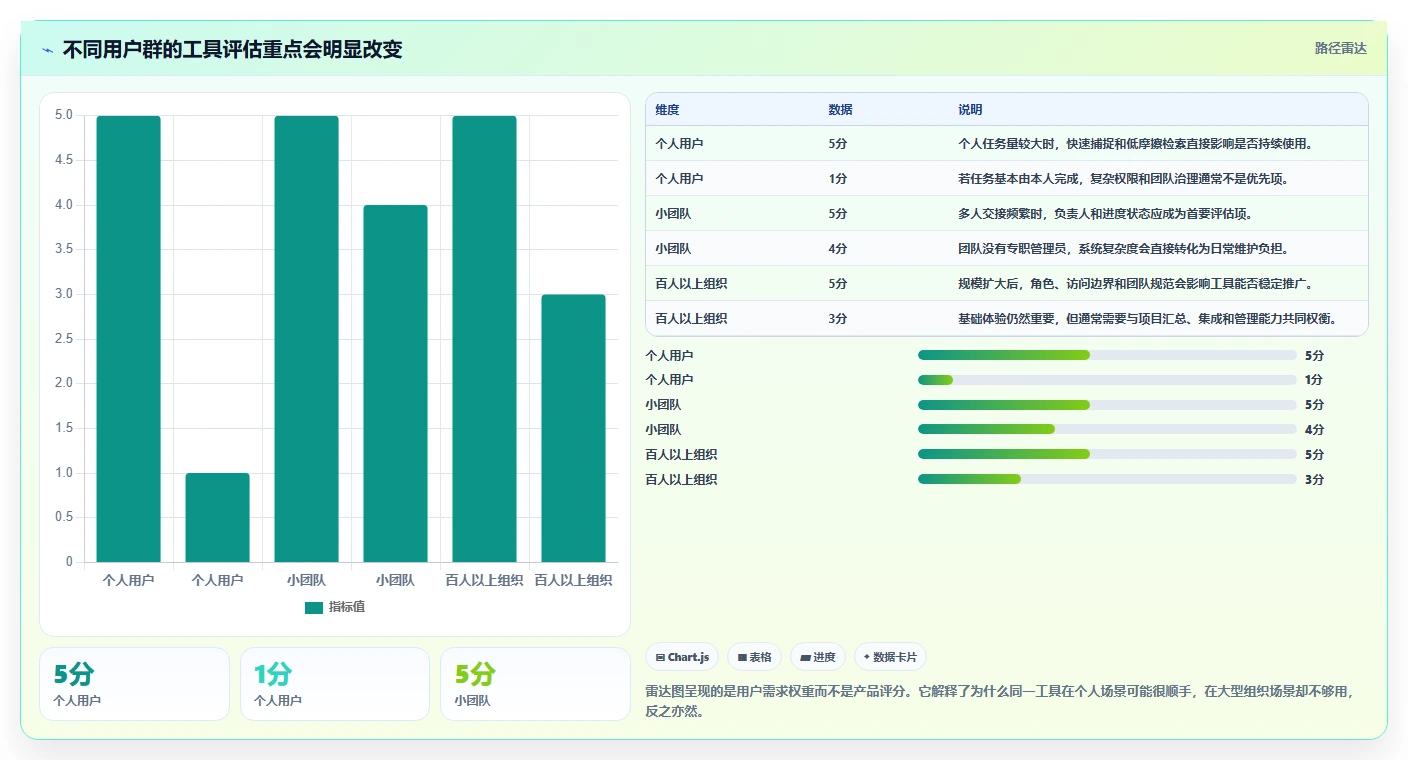Click the 小团队 bar reaching 5.0

(x=306, y=339)
